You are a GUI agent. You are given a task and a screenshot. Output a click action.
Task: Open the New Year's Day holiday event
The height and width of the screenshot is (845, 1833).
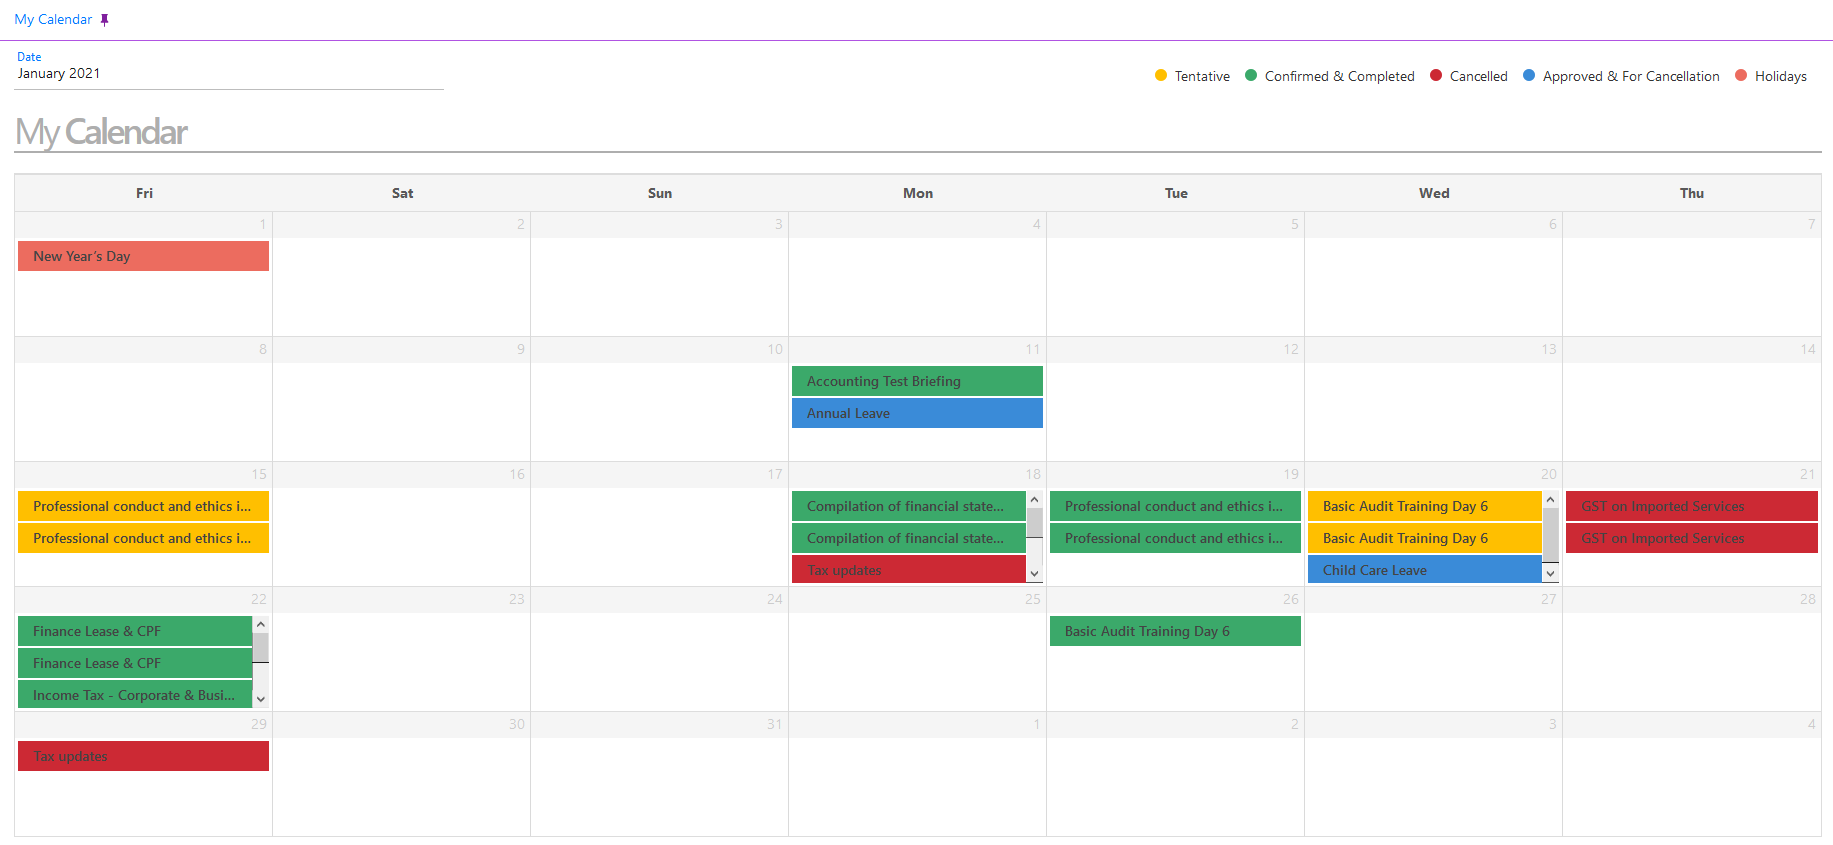tap(143, 256)
